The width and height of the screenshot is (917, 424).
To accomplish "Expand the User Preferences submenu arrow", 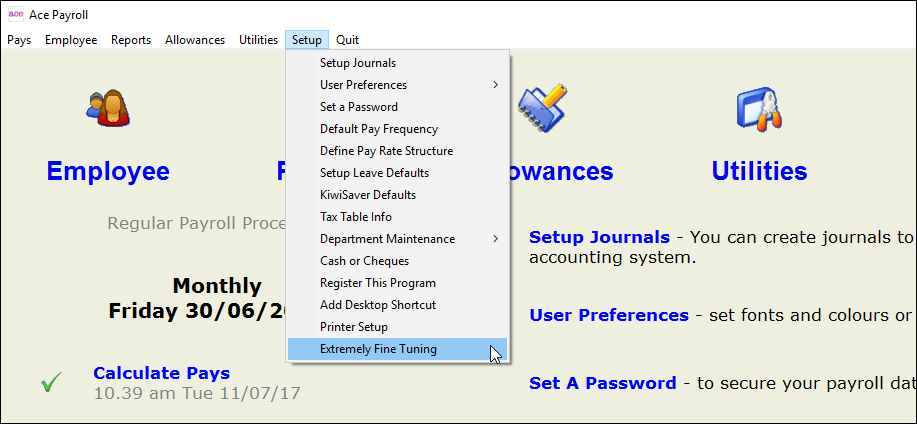I will tap(495, 85).
